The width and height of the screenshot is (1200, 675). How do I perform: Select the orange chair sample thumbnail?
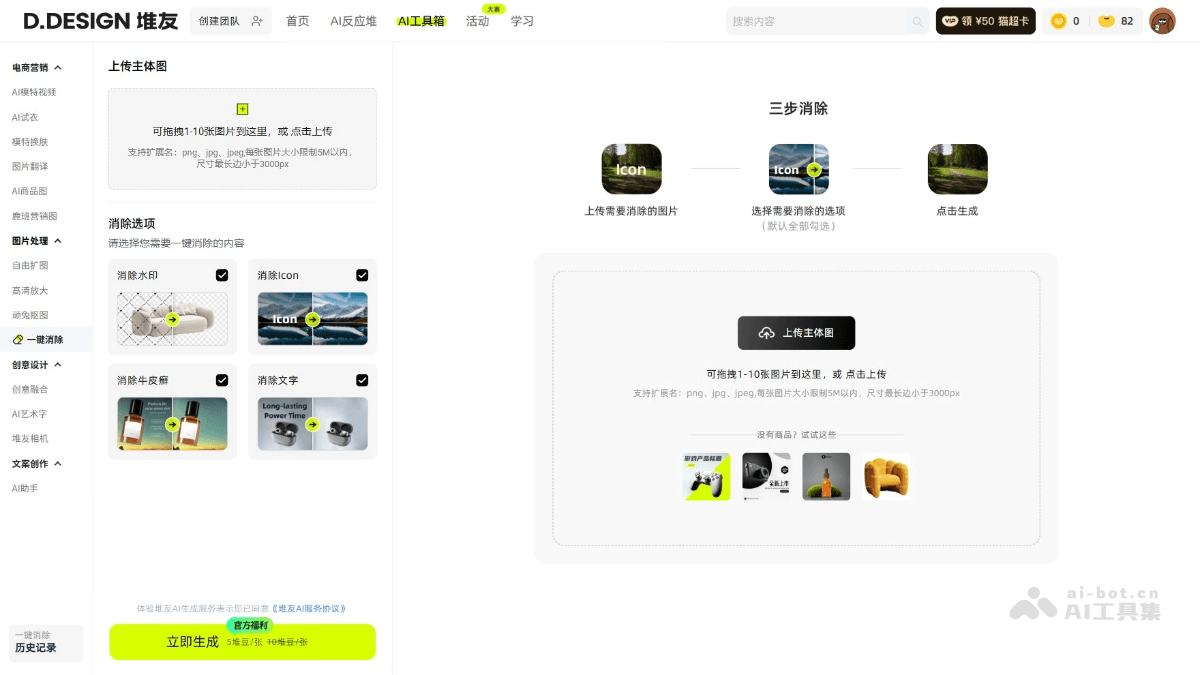(x=886, y=477)
